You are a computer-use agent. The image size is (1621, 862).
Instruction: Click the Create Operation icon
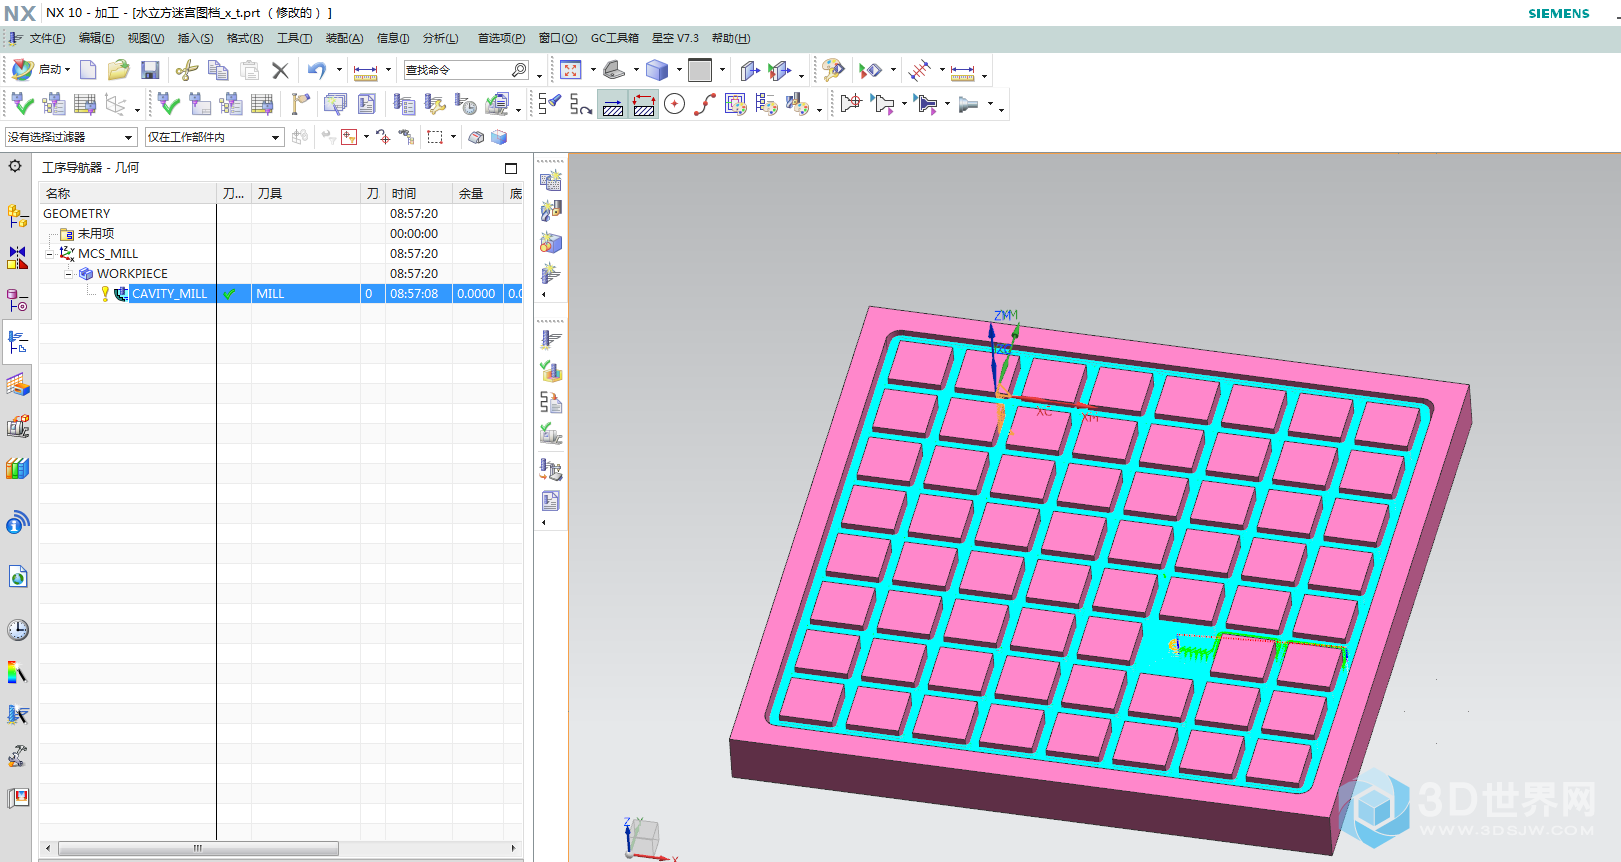pos(550,273)
